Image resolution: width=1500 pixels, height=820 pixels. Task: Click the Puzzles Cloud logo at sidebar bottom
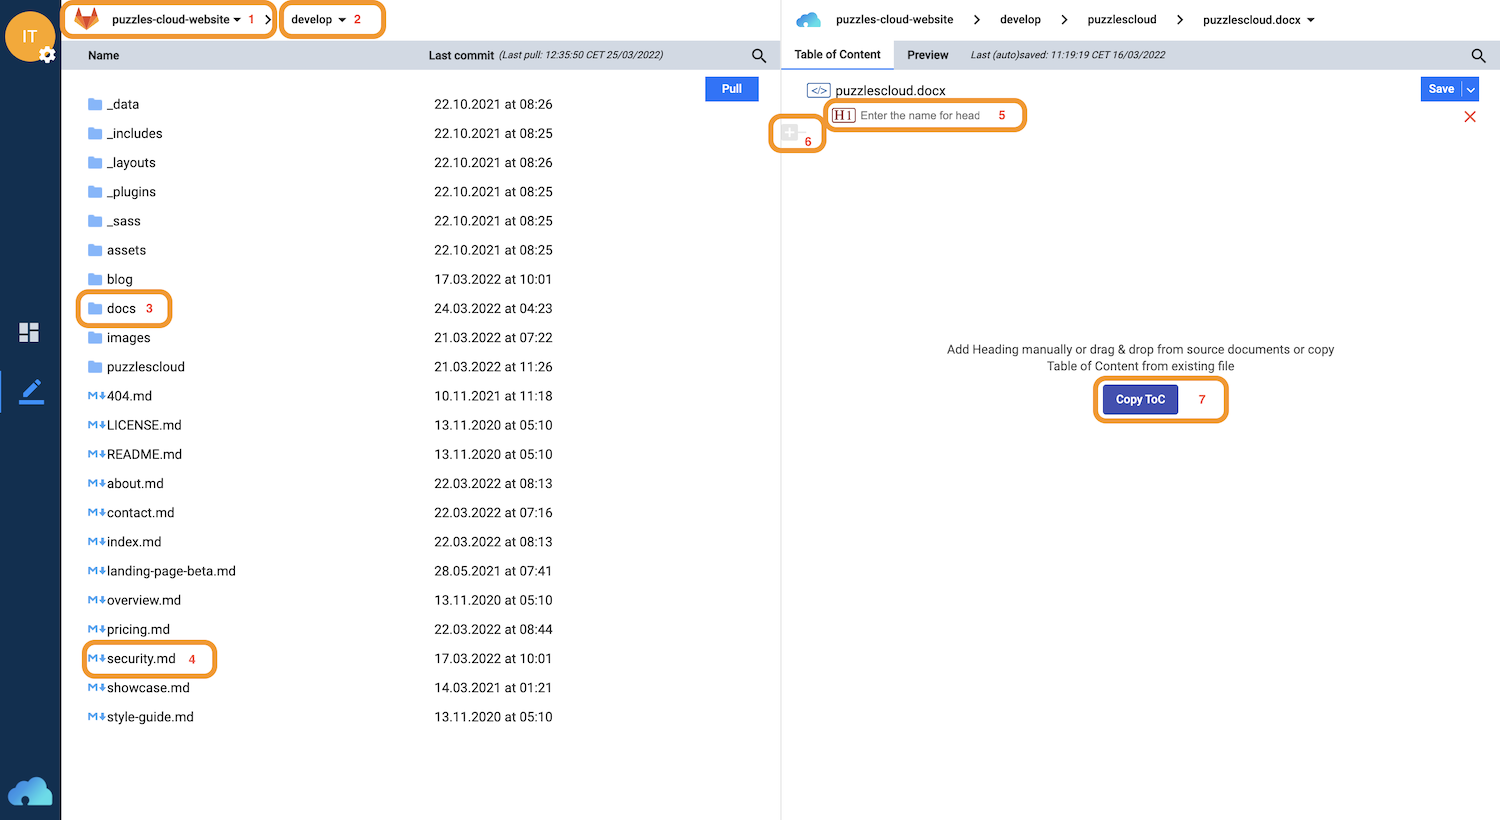(30, 791)
